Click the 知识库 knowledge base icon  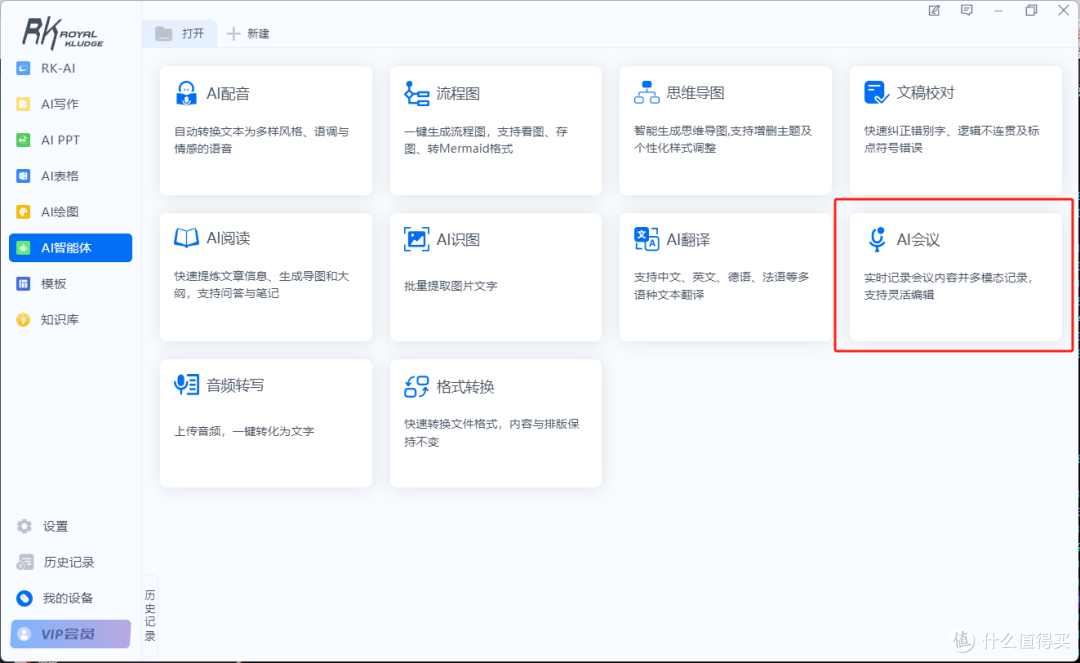coord(23,319)
